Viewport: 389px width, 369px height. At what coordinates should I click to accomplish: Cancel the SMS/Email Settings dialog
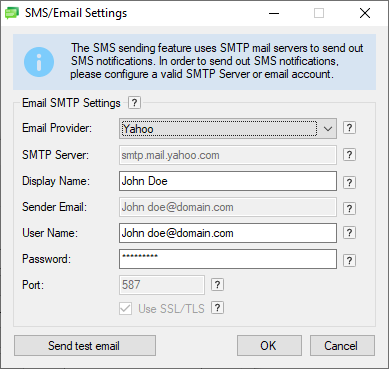click(x=342, y=346)
